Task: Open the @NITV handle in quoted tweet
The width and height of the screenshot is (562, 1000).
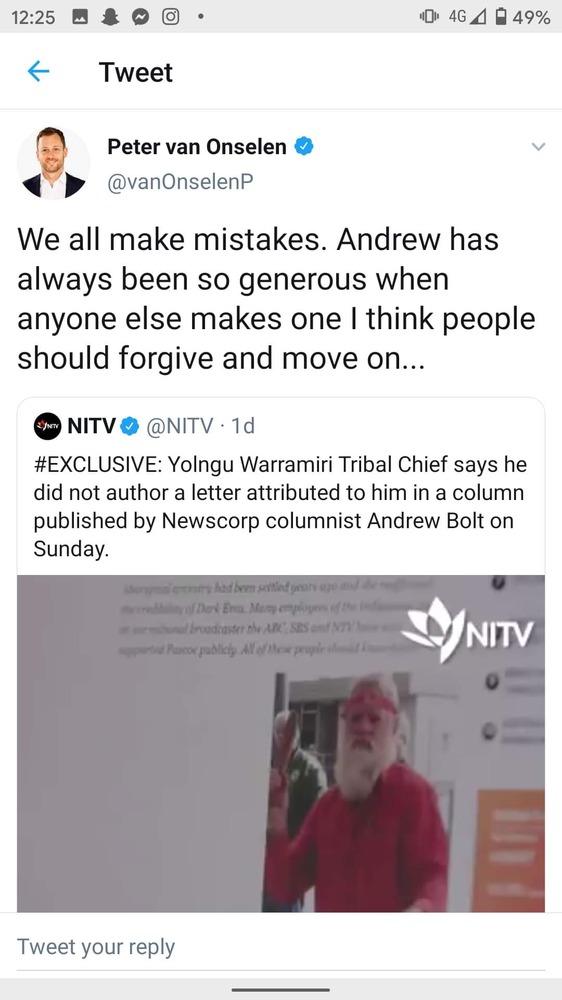Action: pos(180,425)
